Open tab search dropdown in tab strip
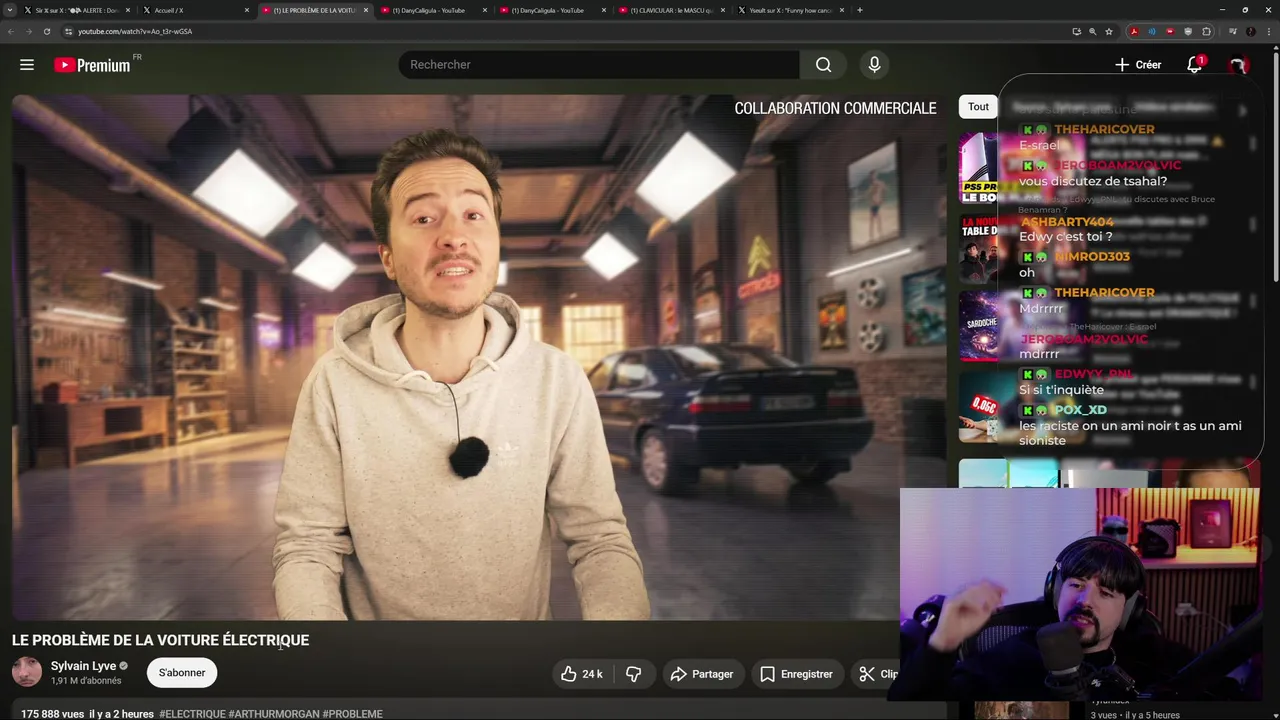This screenshot has width=1280, height=720. (x=9, y=10)
